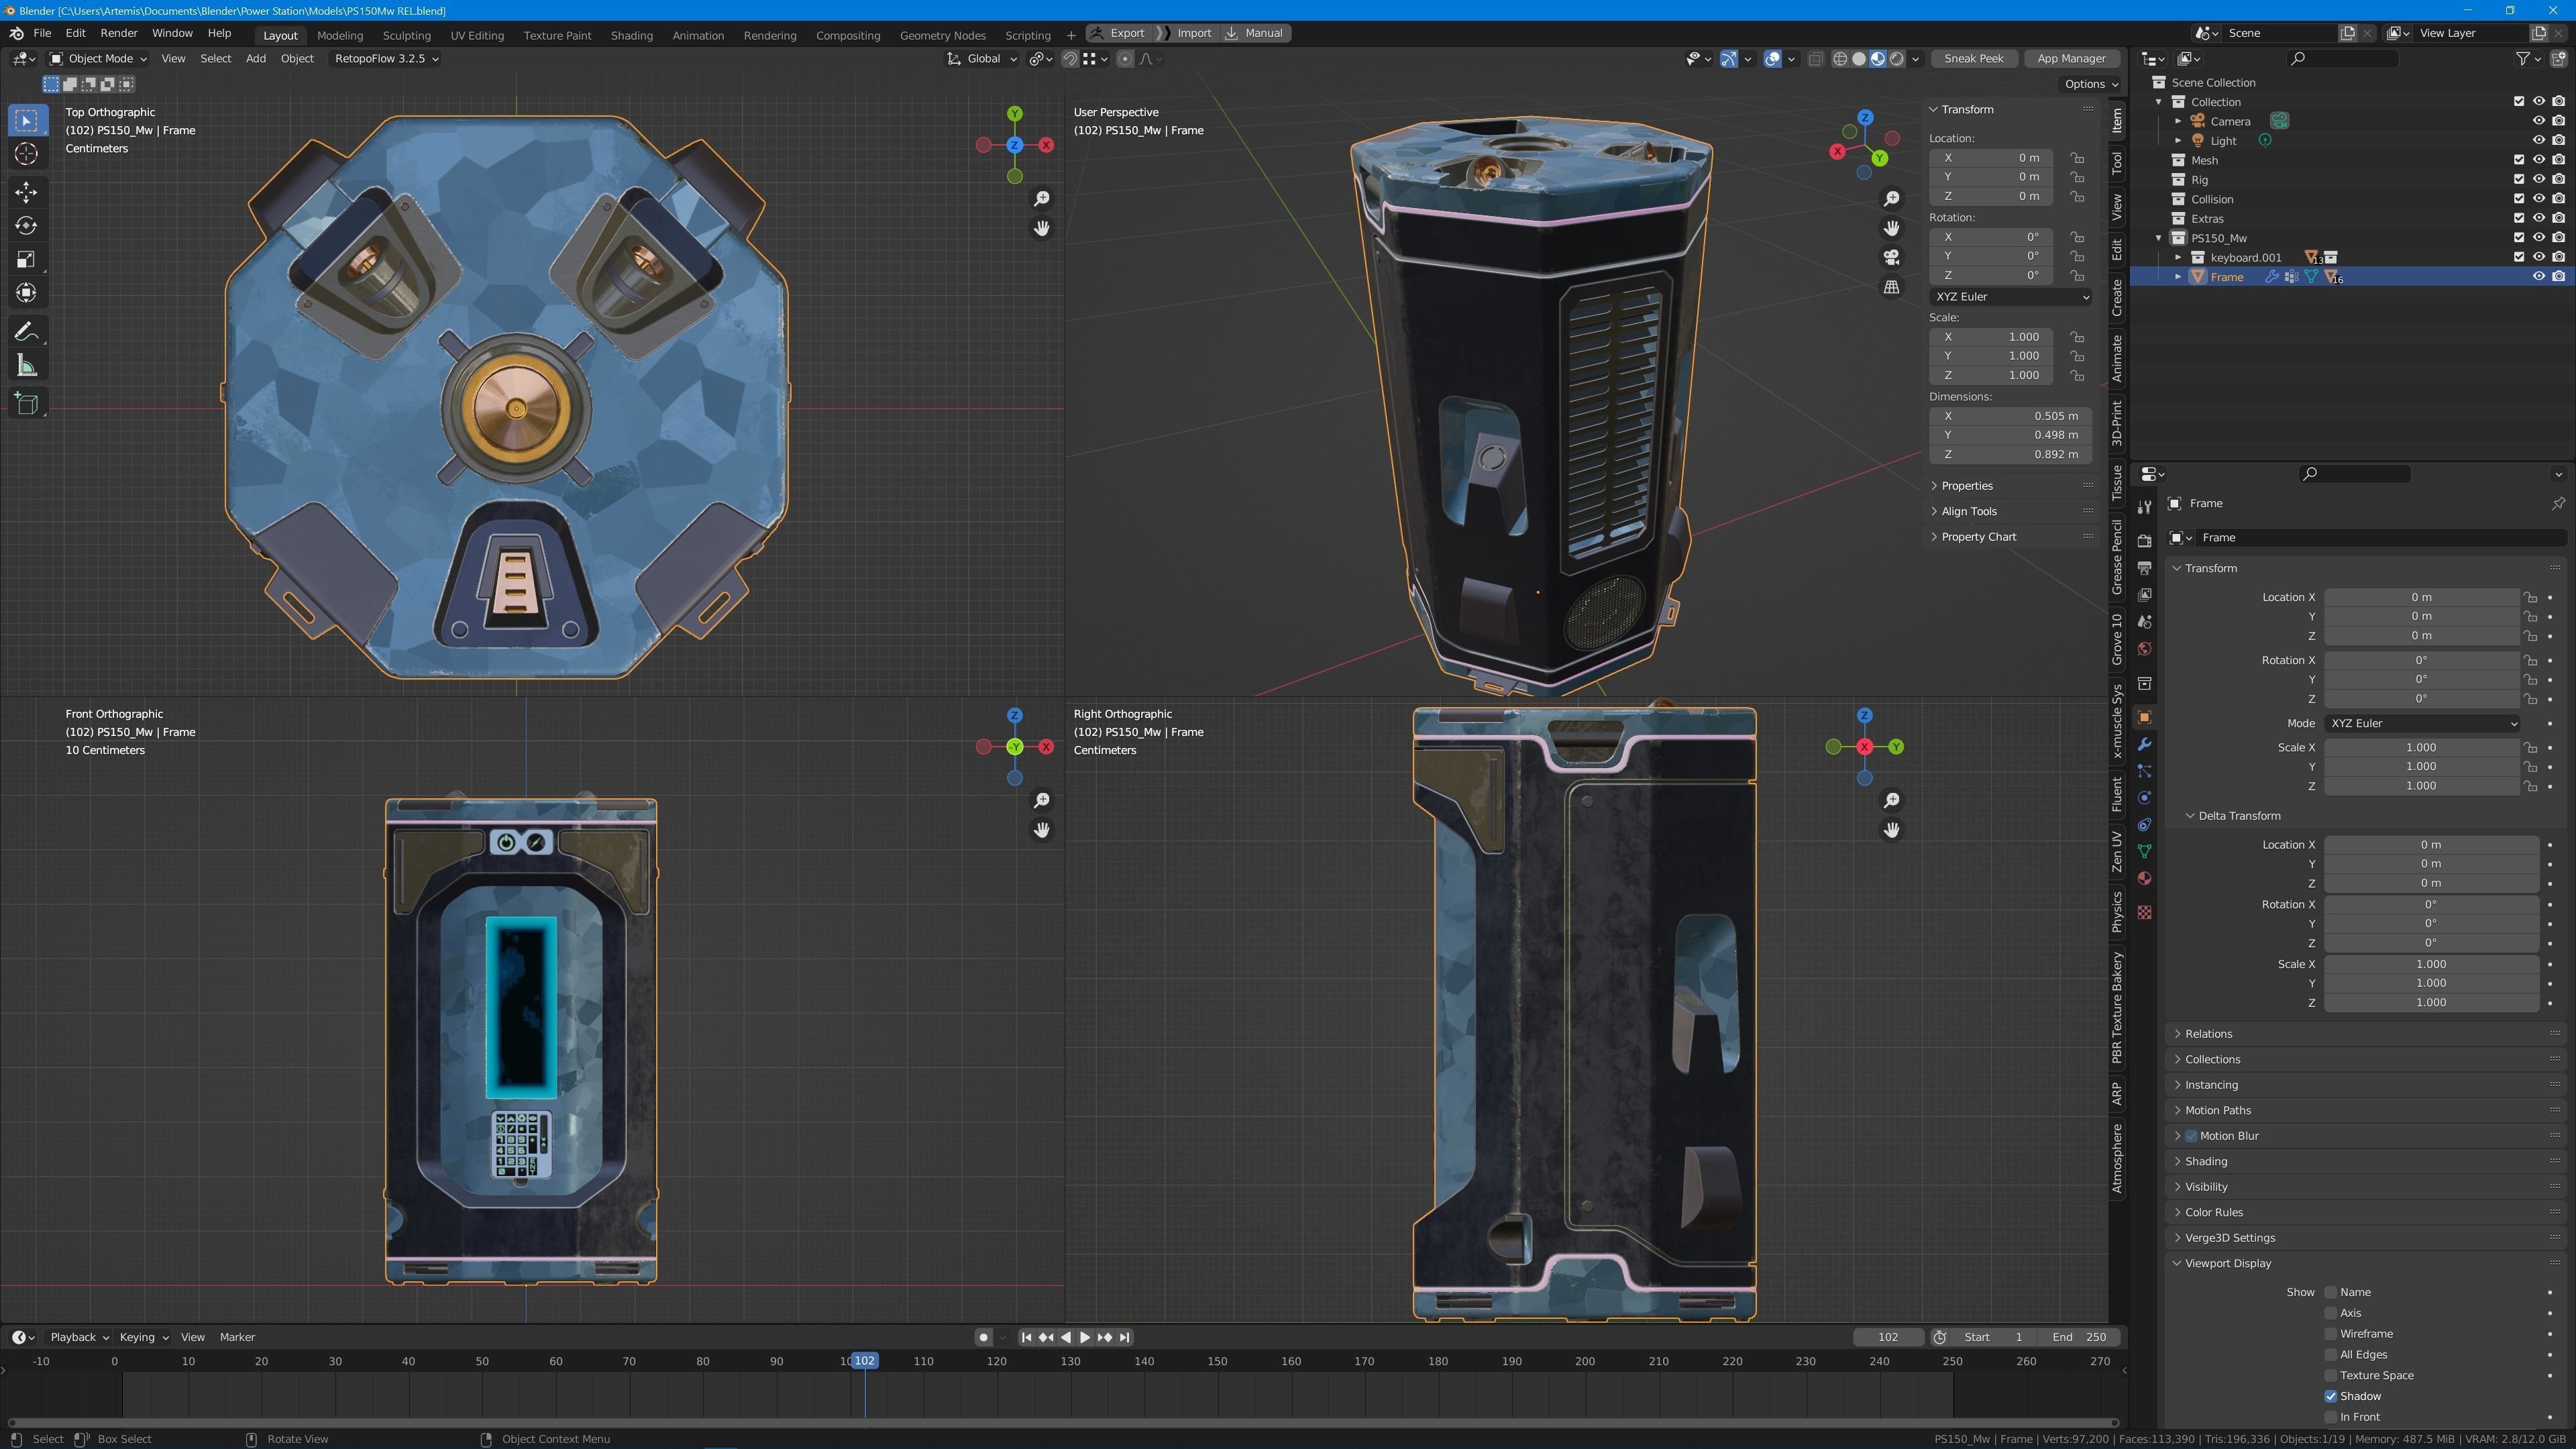2576x1449 pixels.
Task: Hide Mesh collection via eye icon
Action: tap(2538, 160)
